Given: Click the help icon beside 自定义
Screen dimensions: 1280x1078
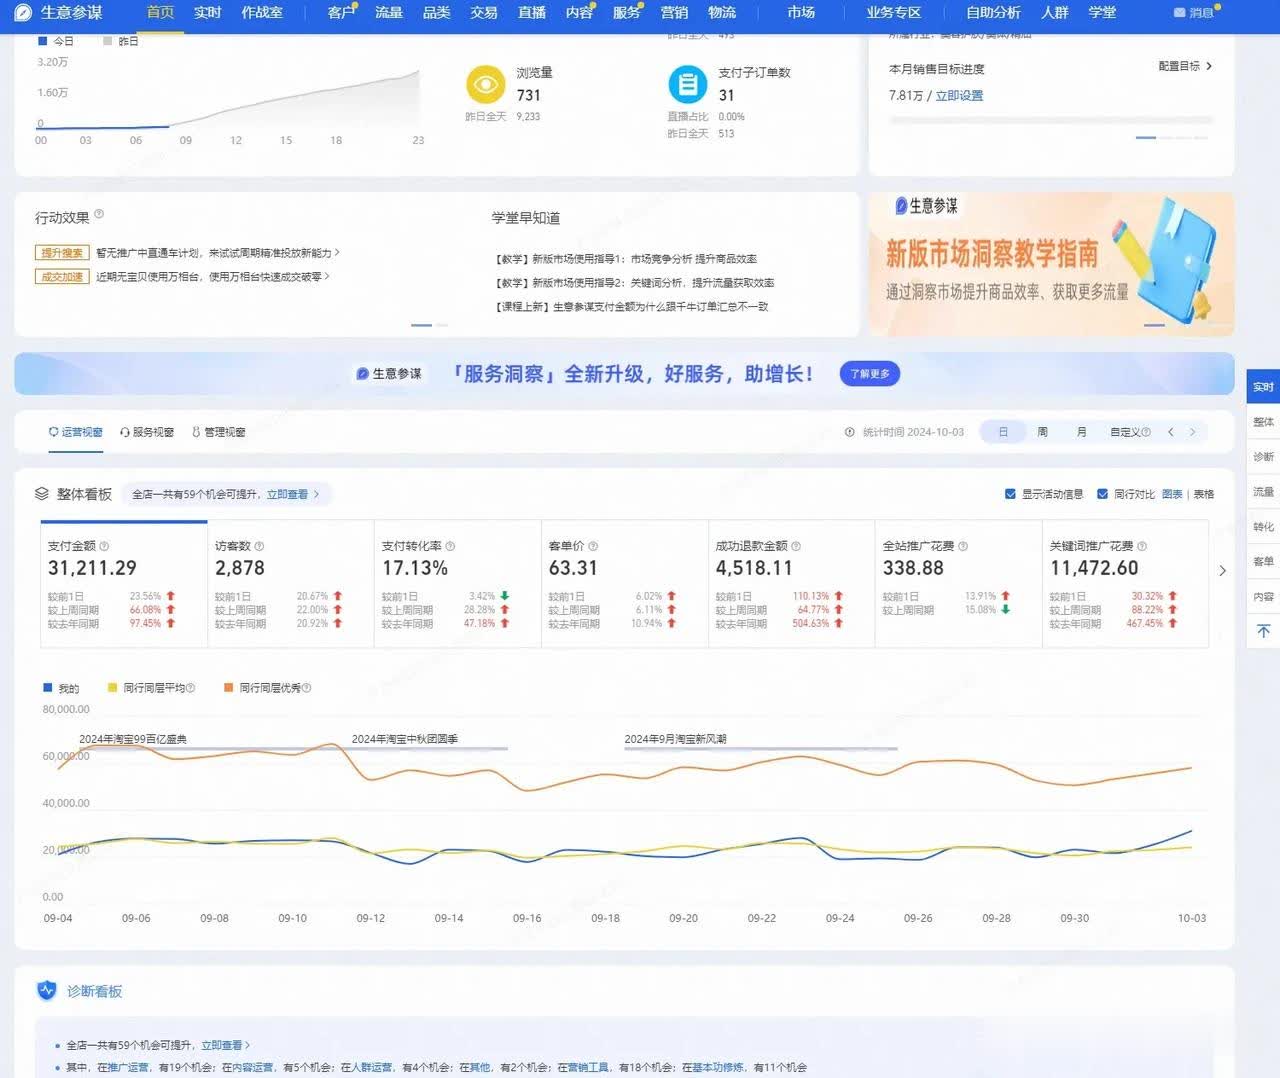Looking at the screenshot, I should [1146, 432].
